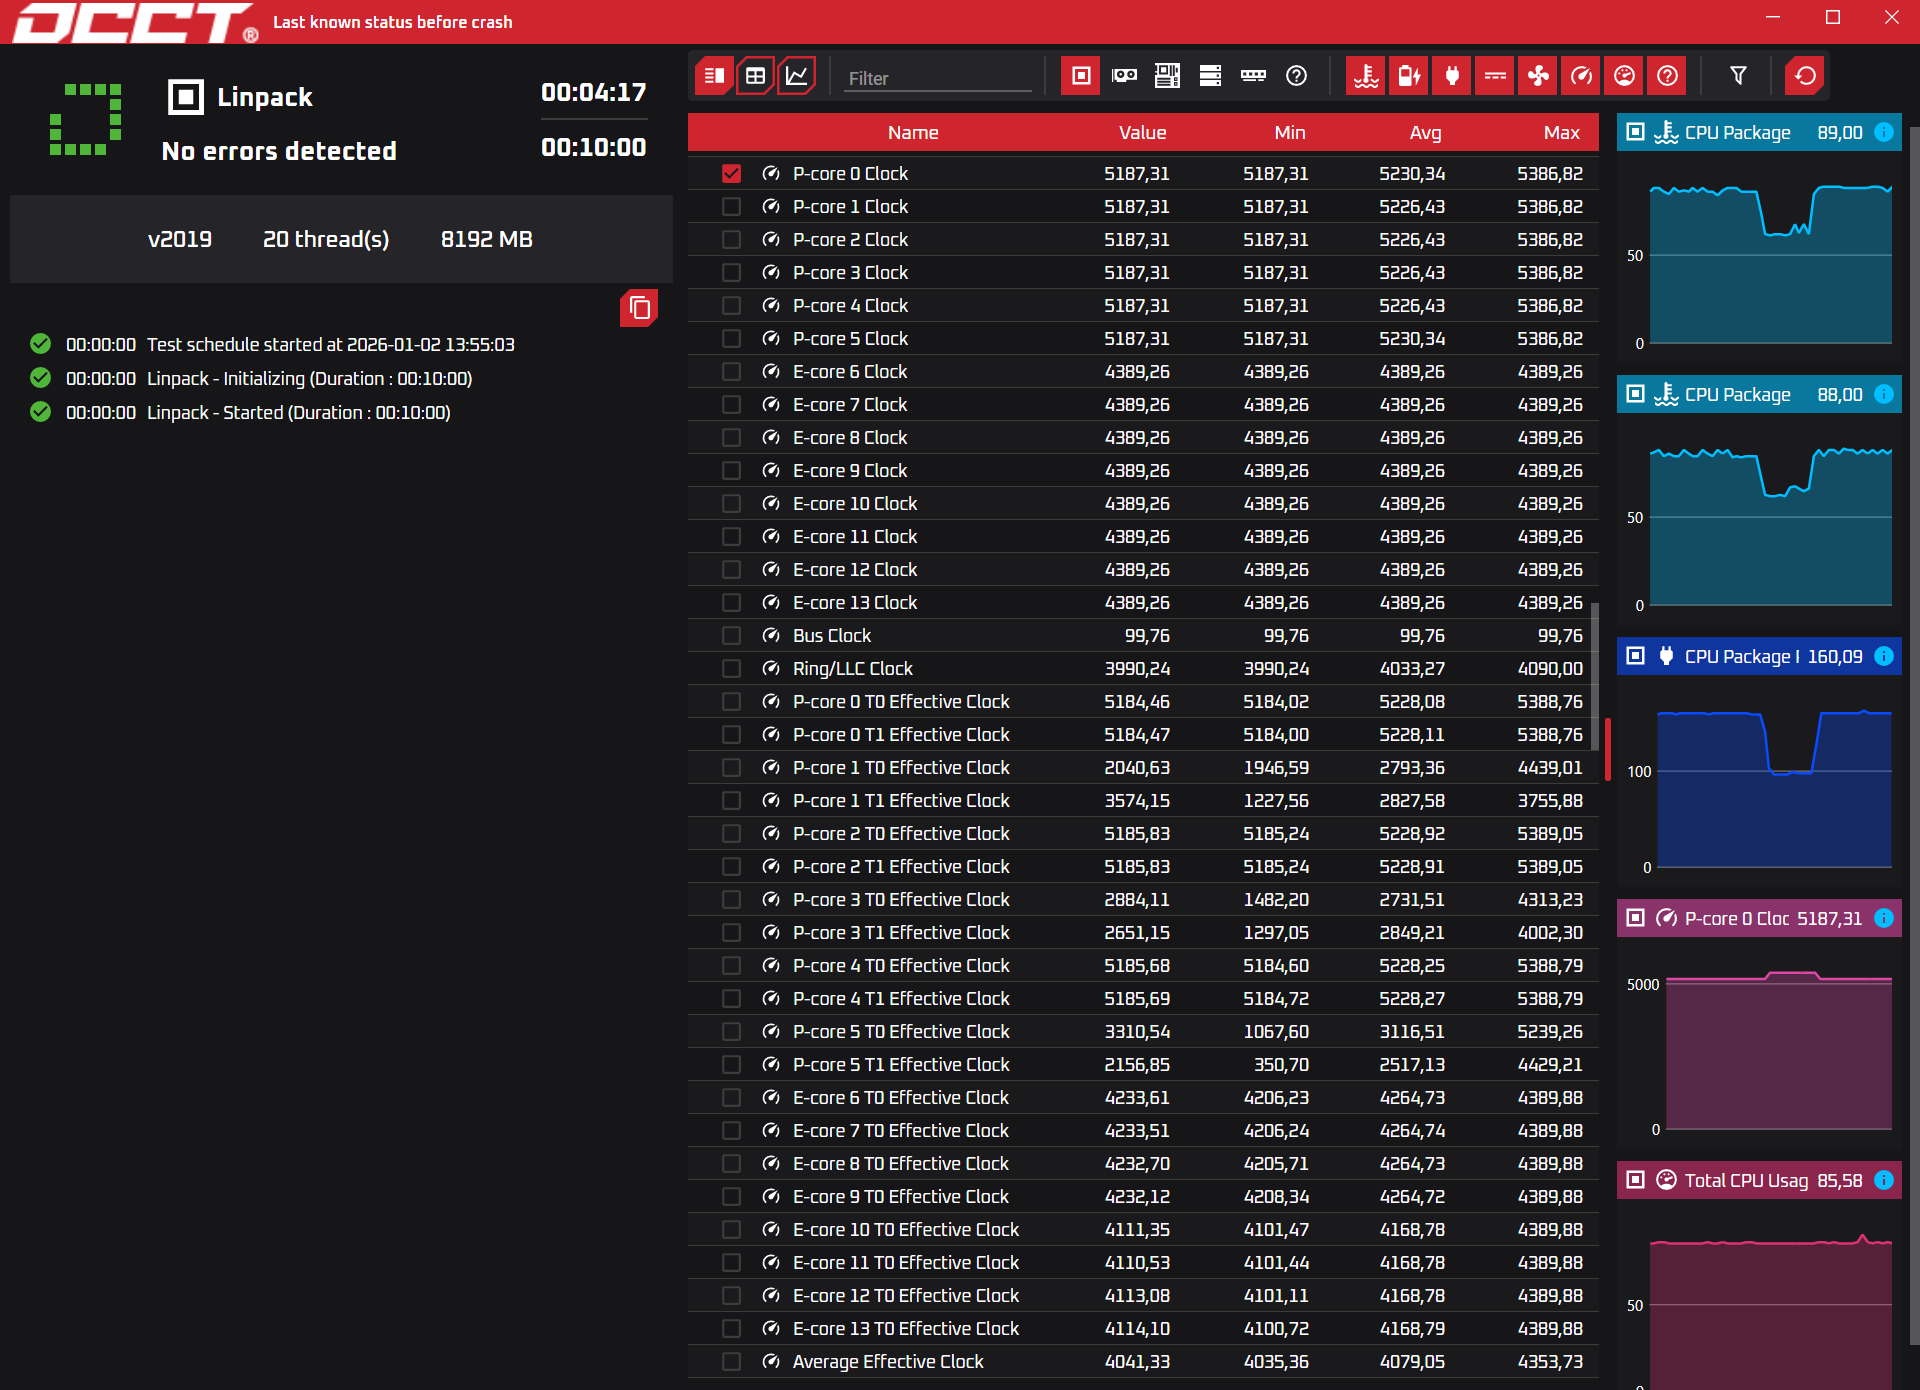1920x1390 pixels.
Task: Toggle the temperature sensors filter
Action: point(1366,76)
